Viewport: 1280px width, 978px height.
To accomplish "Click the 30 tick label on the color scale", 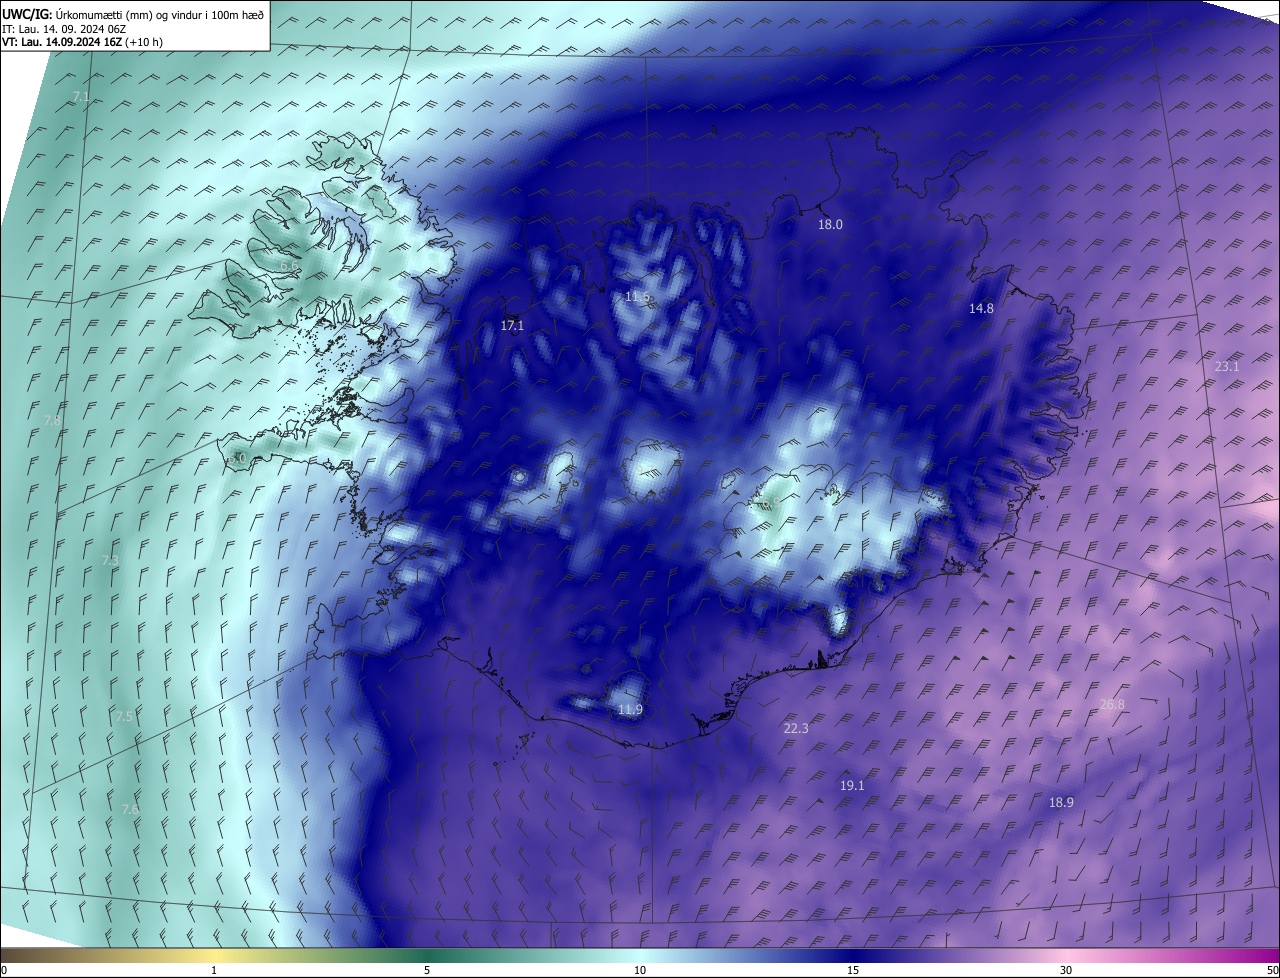I will 1066,971.
